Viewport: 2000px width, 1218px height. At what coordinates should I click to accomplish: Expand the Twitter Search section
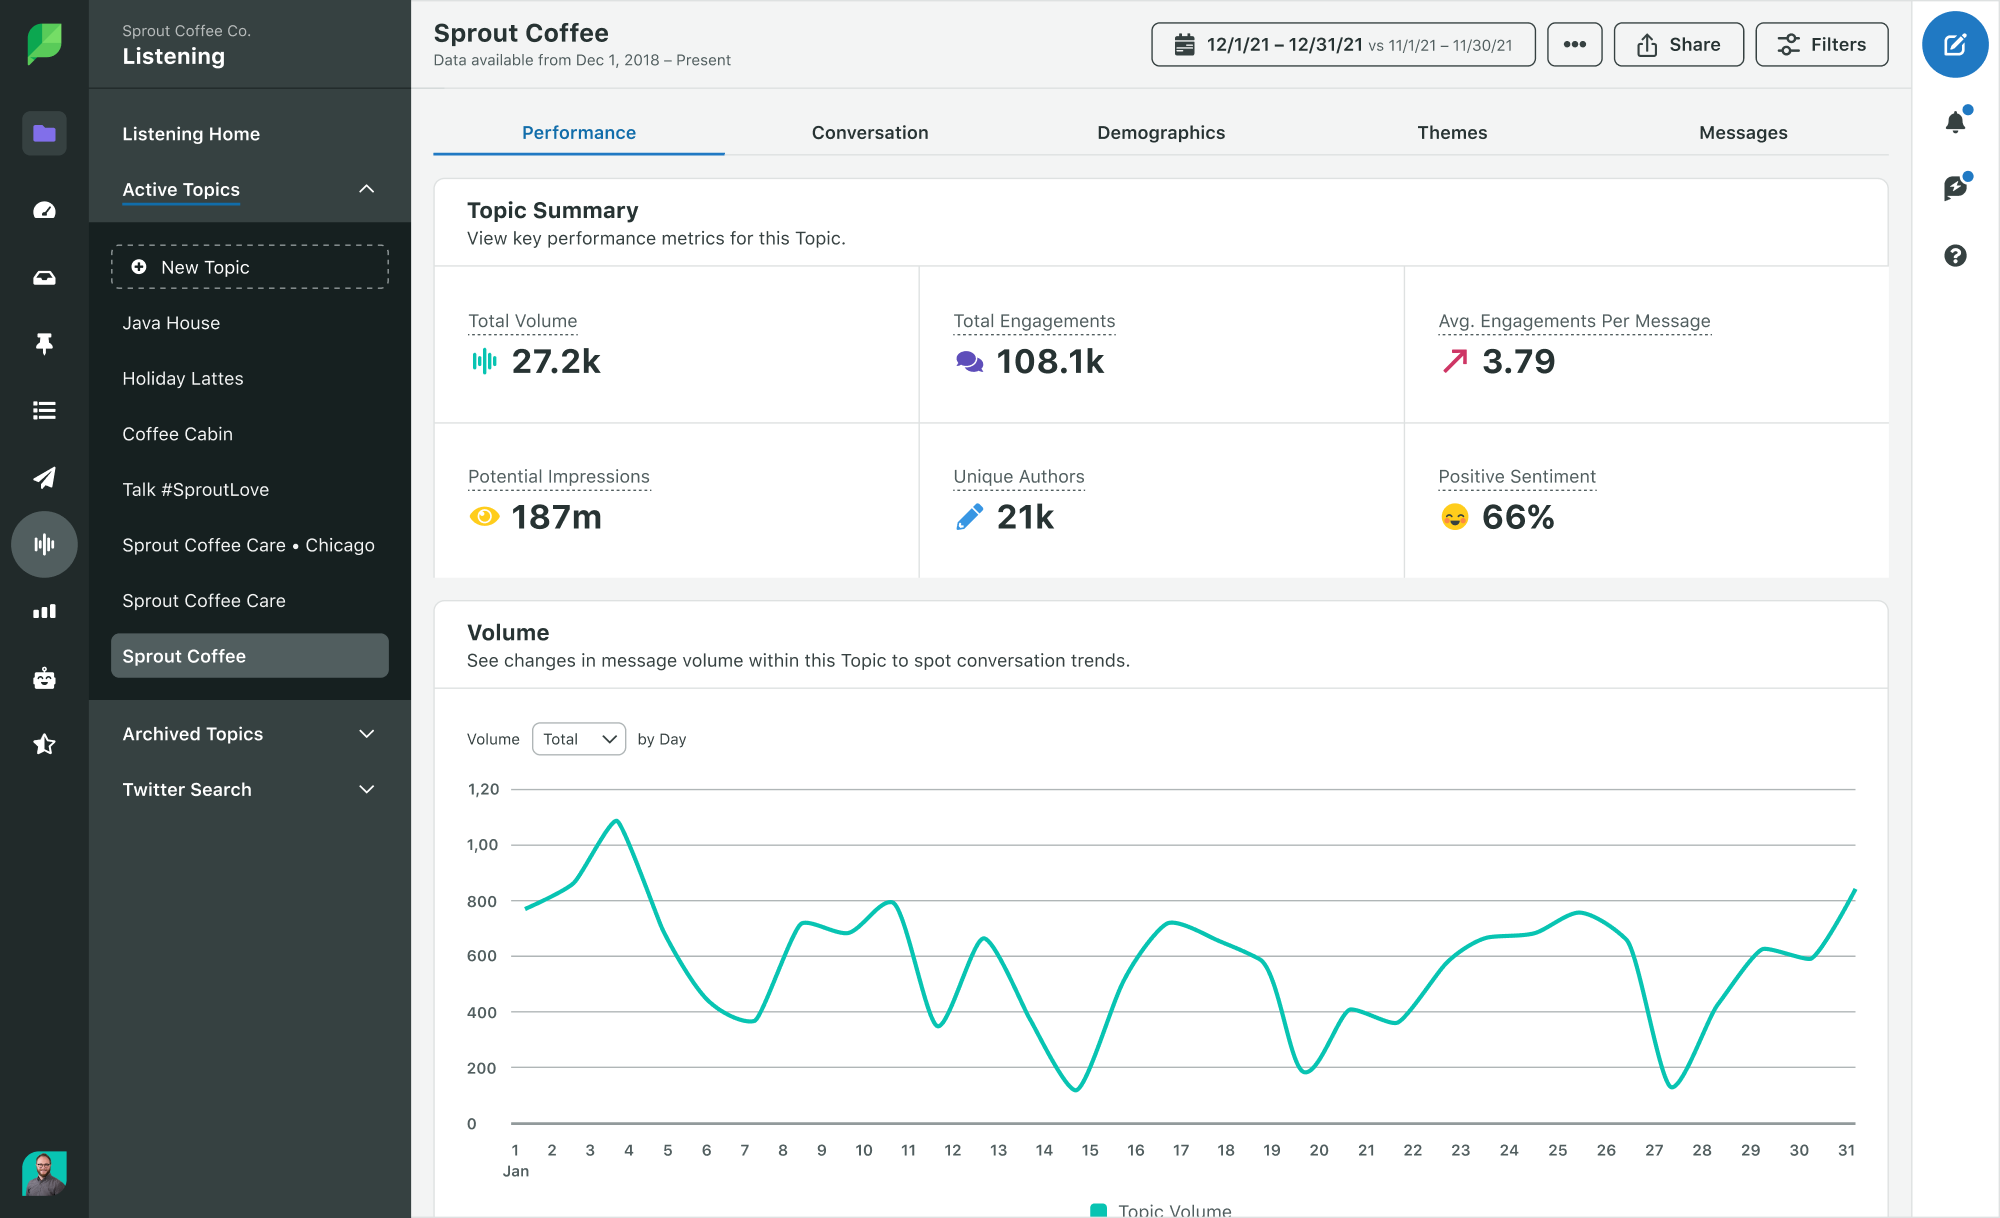363,788
